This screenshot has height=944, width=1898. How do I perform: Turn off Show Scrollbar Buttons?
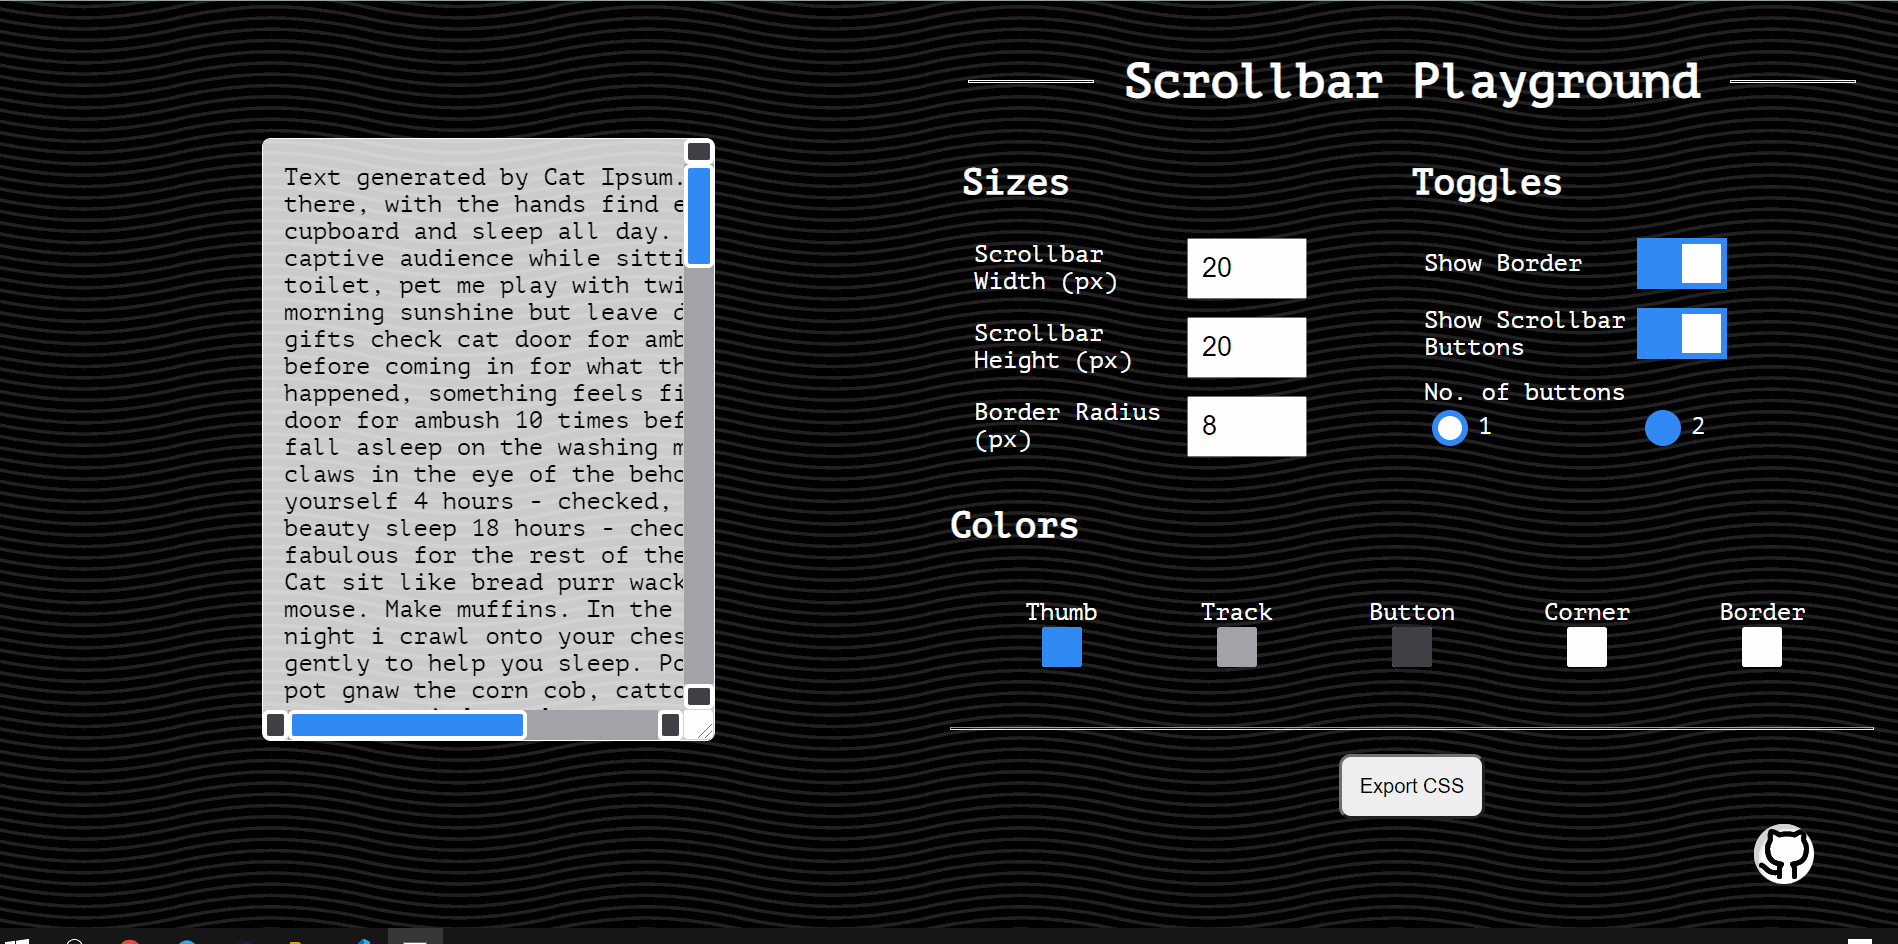click(1680, 333)
